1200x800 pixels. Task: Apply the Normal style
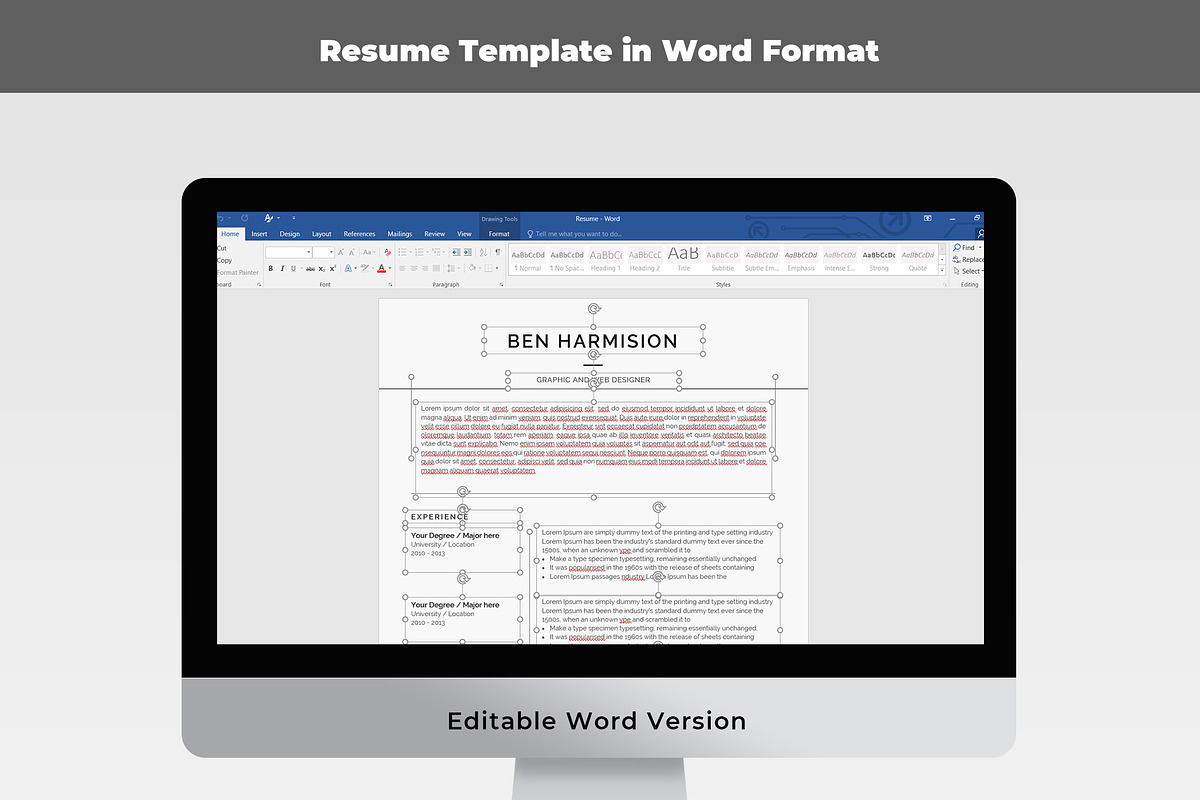(x=527, y=260)
